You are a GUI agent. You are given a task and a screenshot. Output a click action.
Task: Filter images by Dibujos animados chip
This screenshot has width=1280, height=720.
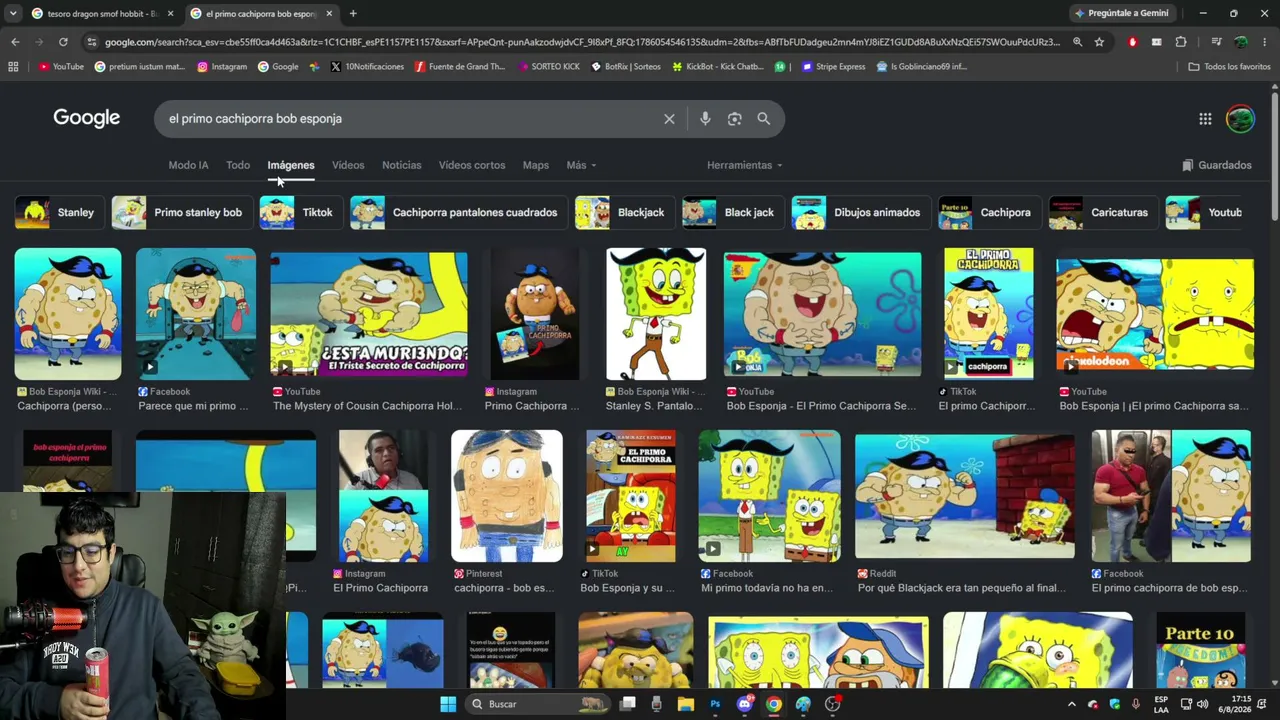point(860,213)
